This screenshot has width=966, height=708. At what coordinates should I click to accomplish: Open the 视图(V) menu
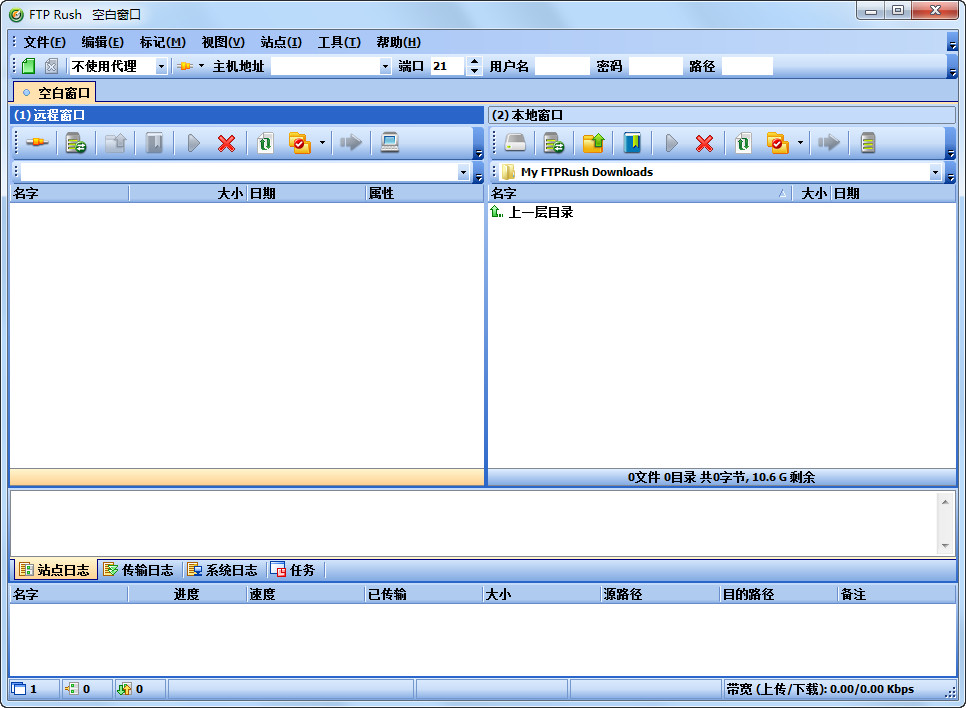(x=223, y=43)
